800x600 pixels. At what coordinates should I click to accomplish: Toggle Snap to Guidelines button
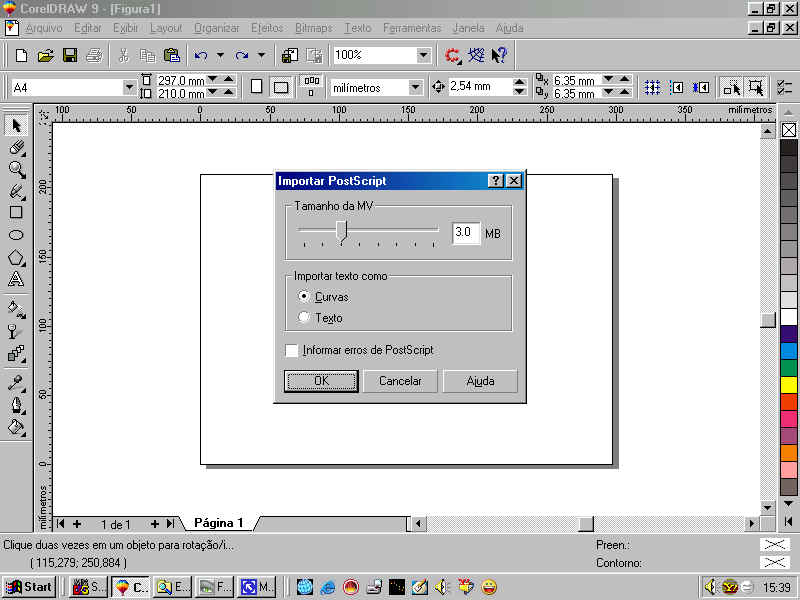point(677,87)
